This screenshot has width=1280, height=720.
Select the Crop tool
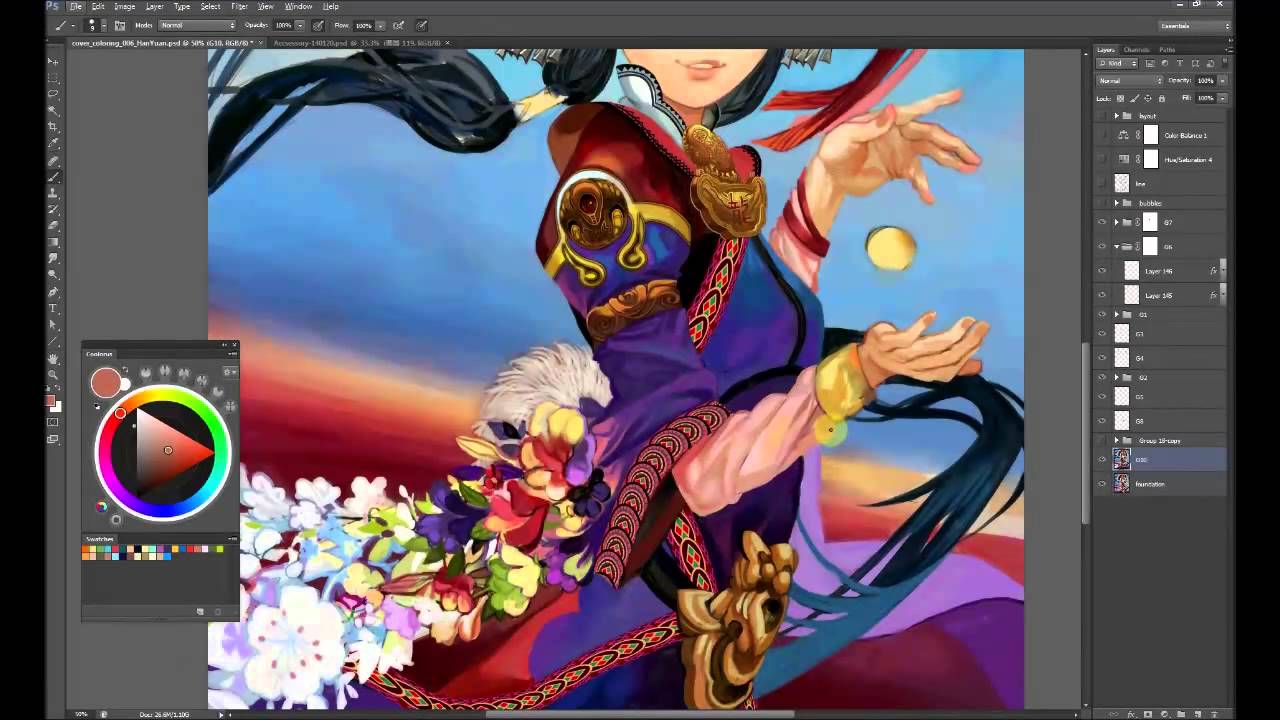click(x=53, y=127)
